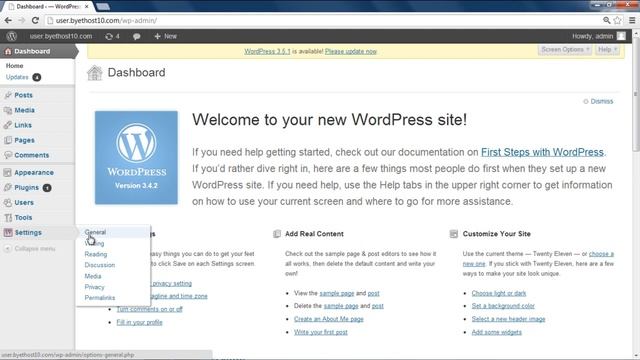Bookmark this page with the star icon

pos(618,20)
